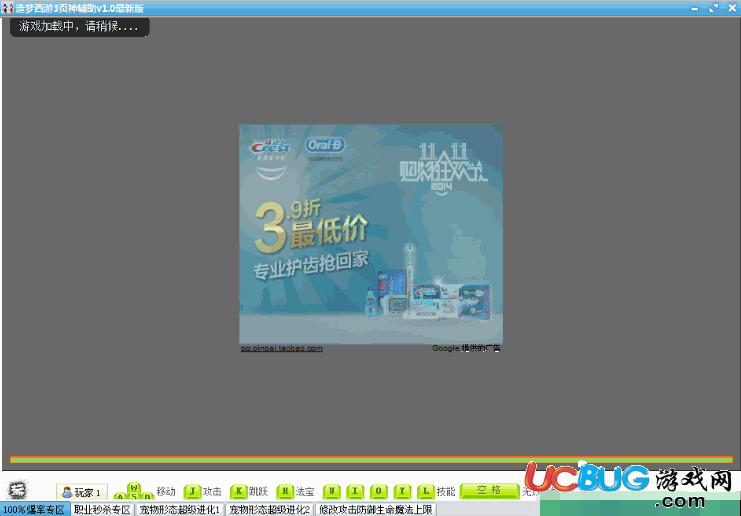Click the green loading progress bar
This screenshot has width=741, height=516.
tap(371, 459)
